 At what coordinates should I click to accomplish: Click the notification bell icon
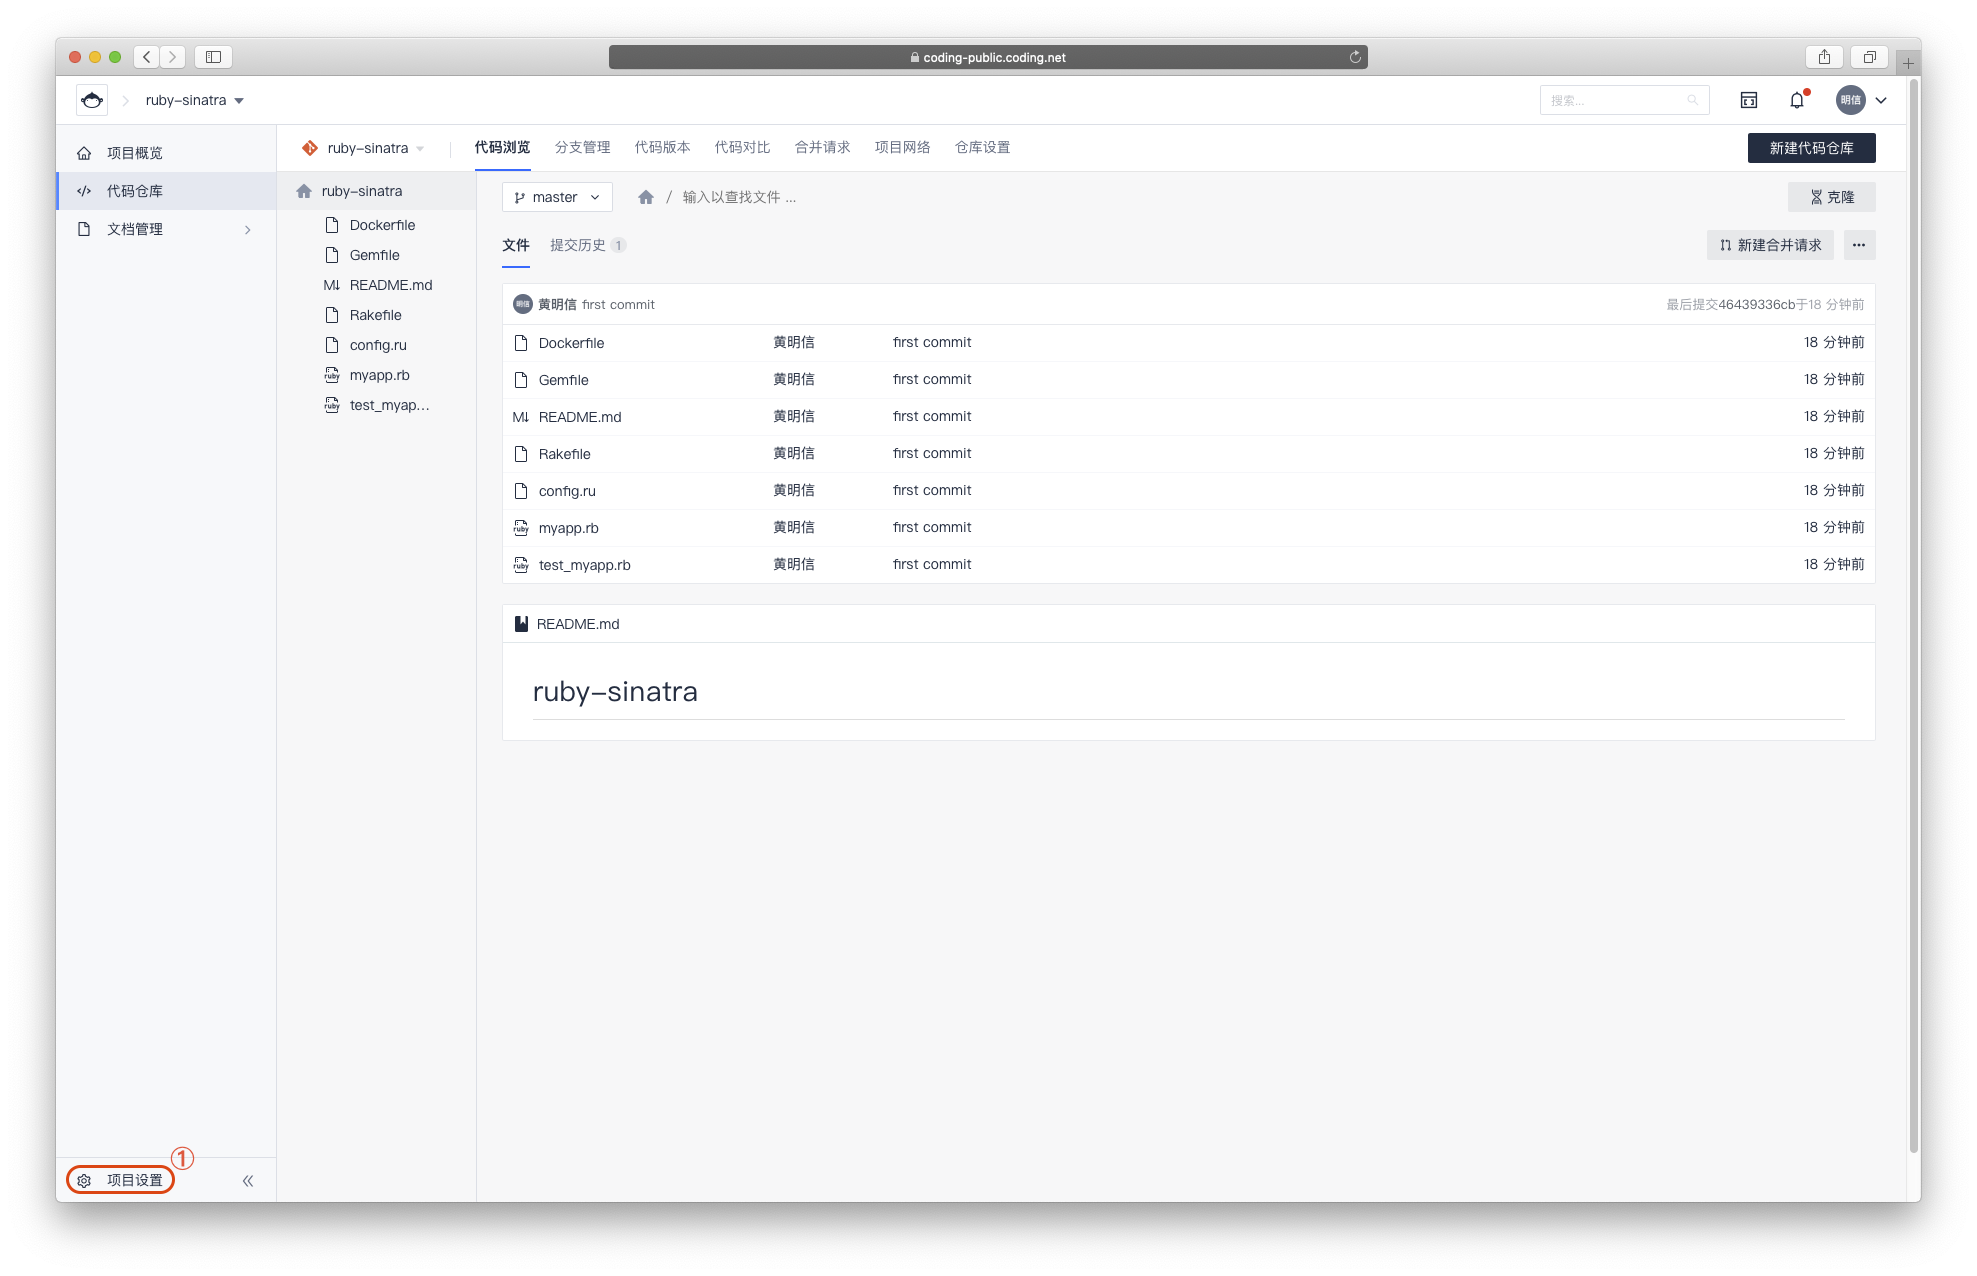click(1797, 100)
